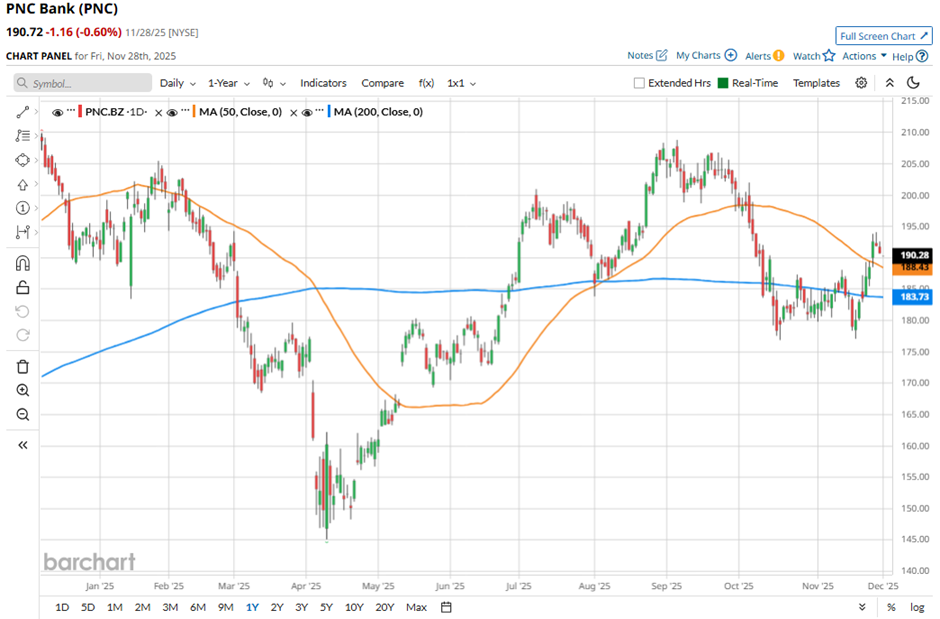Switch to dark mode moon icon
Image resolution: width=940 pixels, height=619 pixels.
point(913,83)
